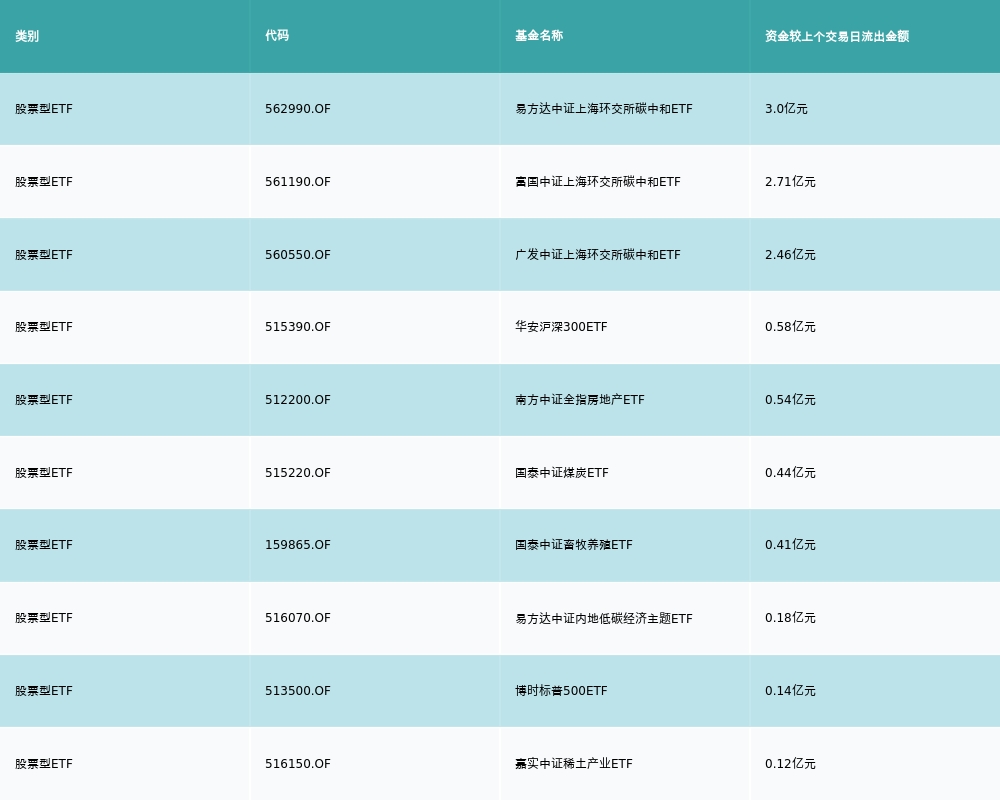Click the 0.18亿元 outflow value
This screenshot has width=1000, height=800.
pos(790,618)
